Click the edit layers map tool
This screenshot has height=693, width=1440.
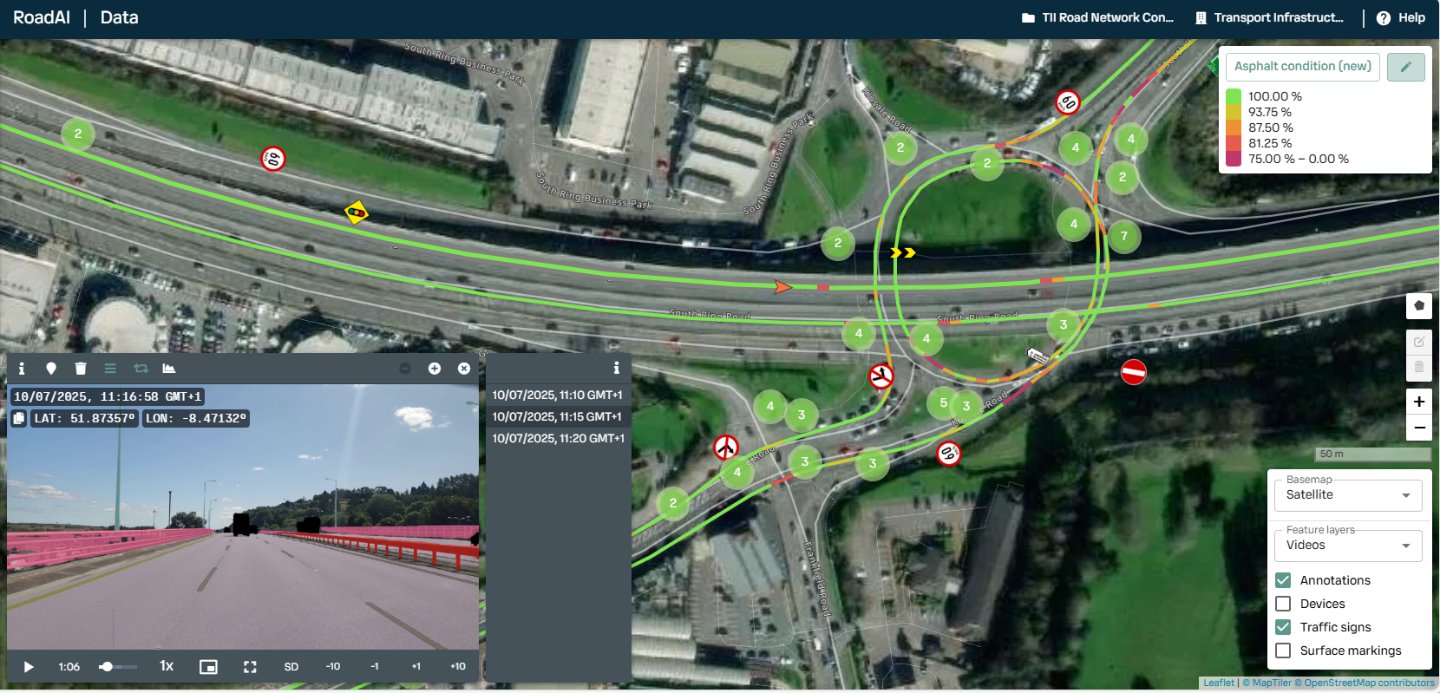click(1419, 342)
